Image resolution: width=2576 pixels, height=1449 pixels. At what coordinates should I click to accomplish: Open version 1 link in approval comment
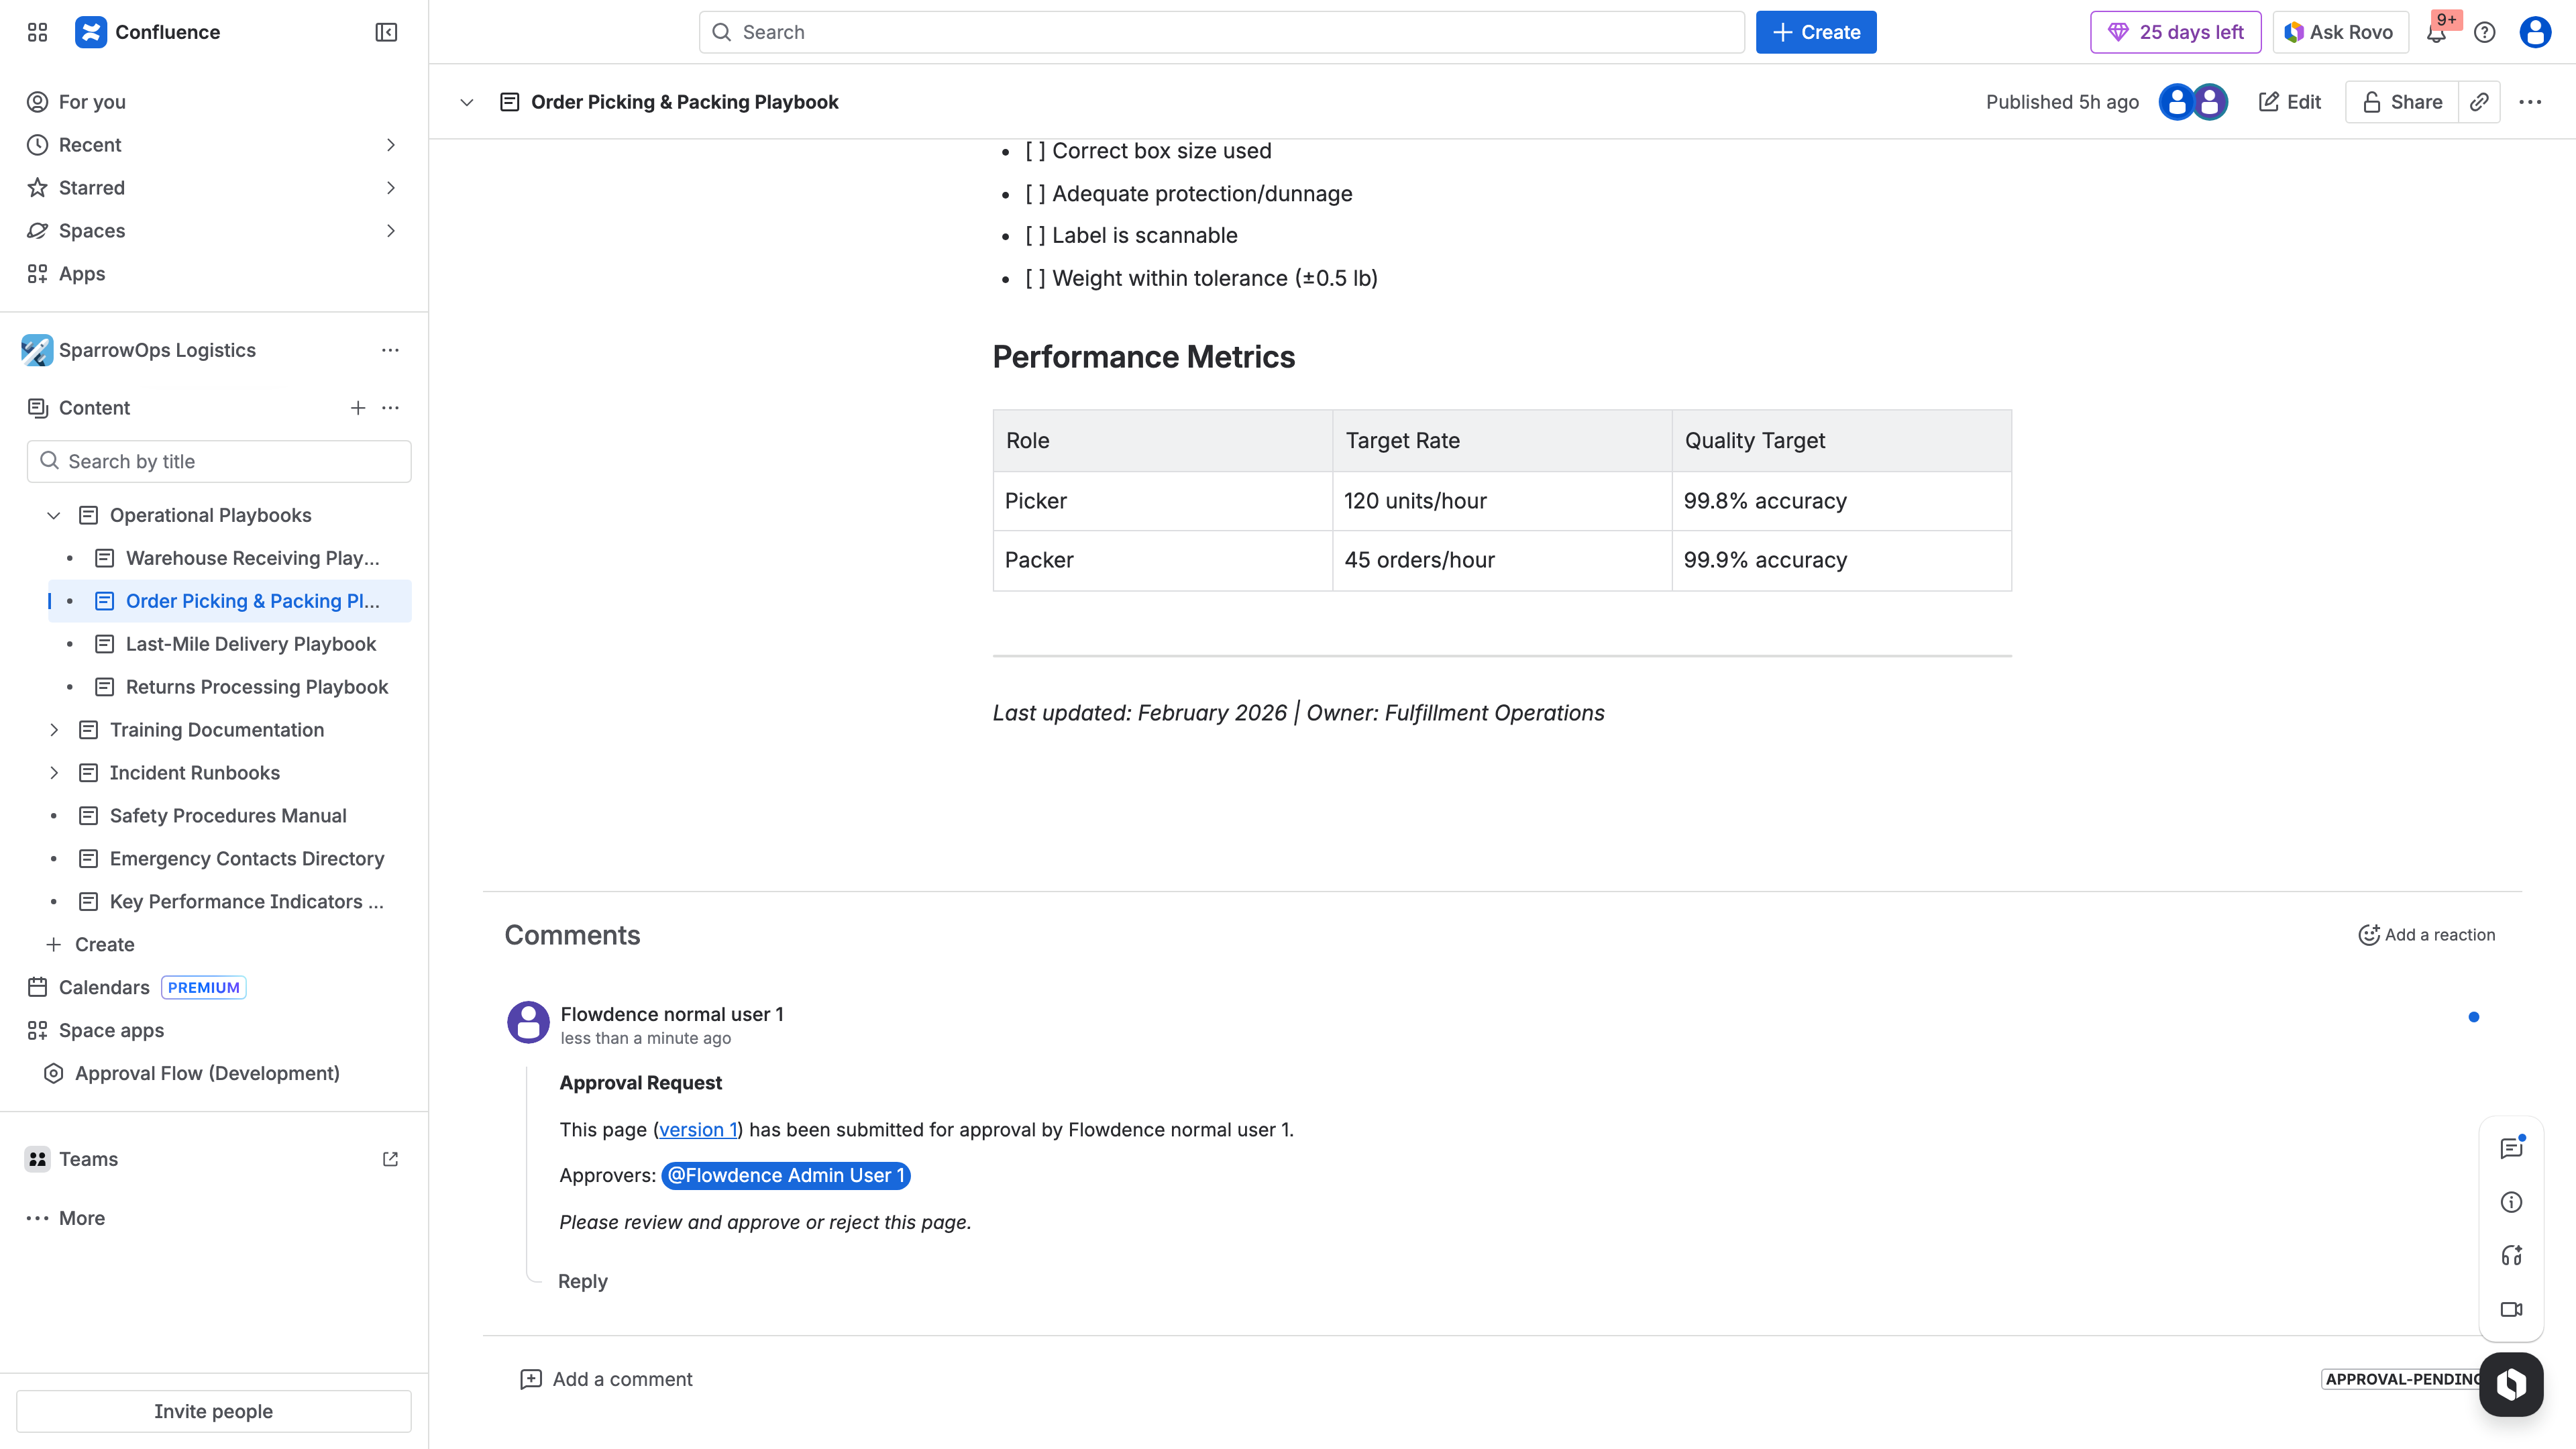point(697,1129)
